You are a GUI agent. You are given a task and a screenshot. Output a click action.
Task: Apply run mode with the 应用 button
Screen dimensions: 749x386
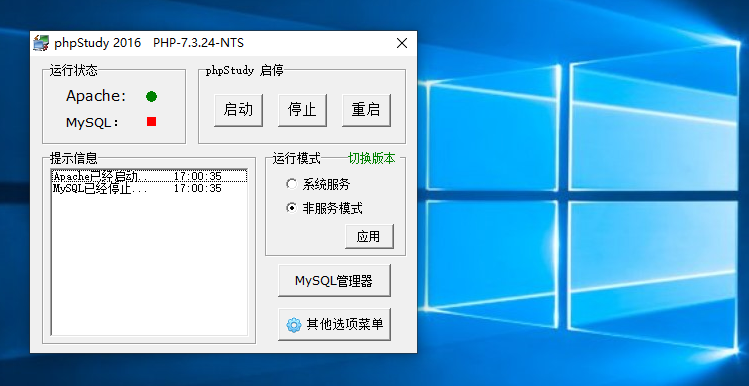[369, 236]
